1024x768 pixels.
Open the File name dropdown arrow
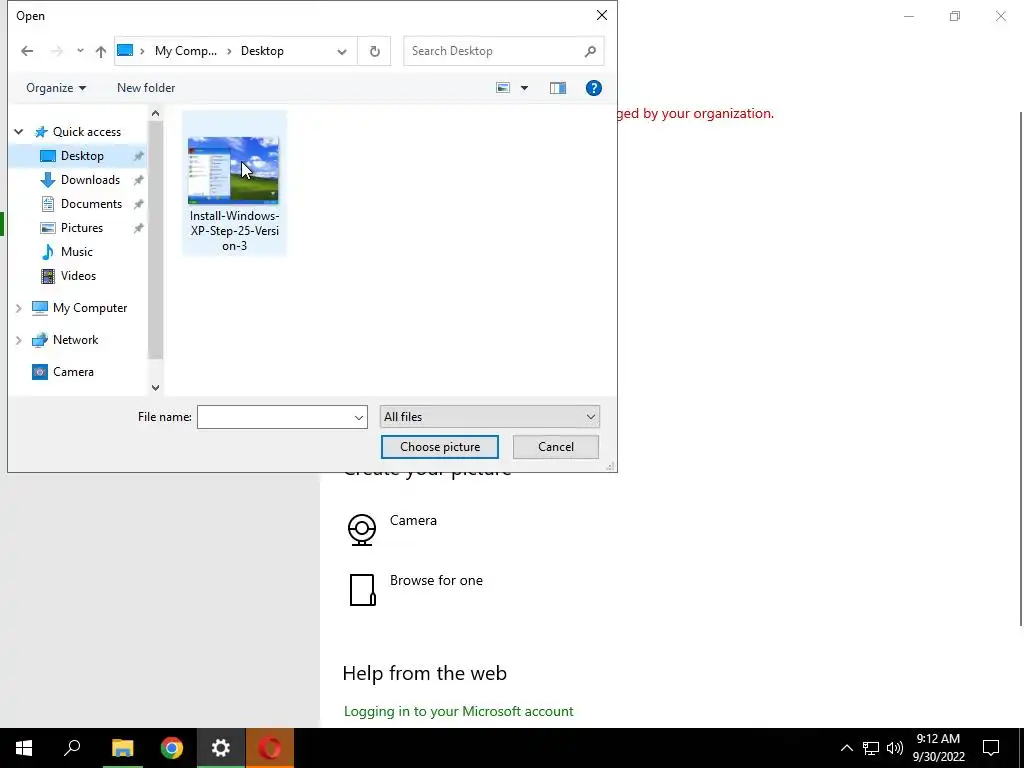[x=359, y=417]
